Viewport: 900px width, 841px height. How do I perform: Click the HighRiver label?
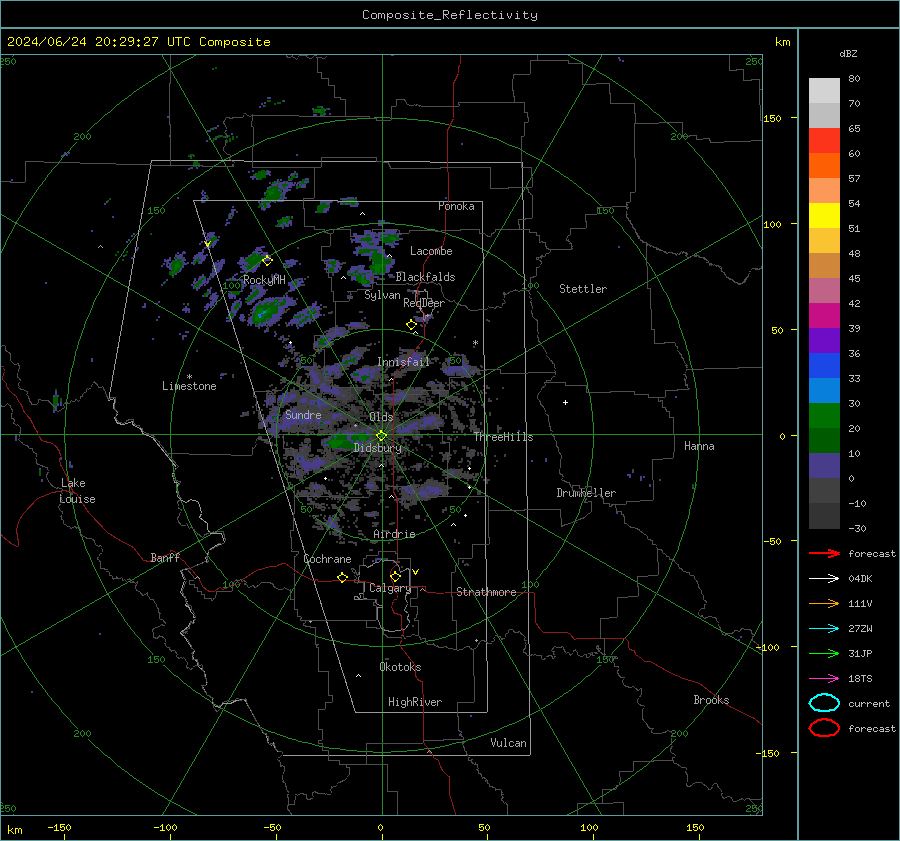click(x=415, y=702)
